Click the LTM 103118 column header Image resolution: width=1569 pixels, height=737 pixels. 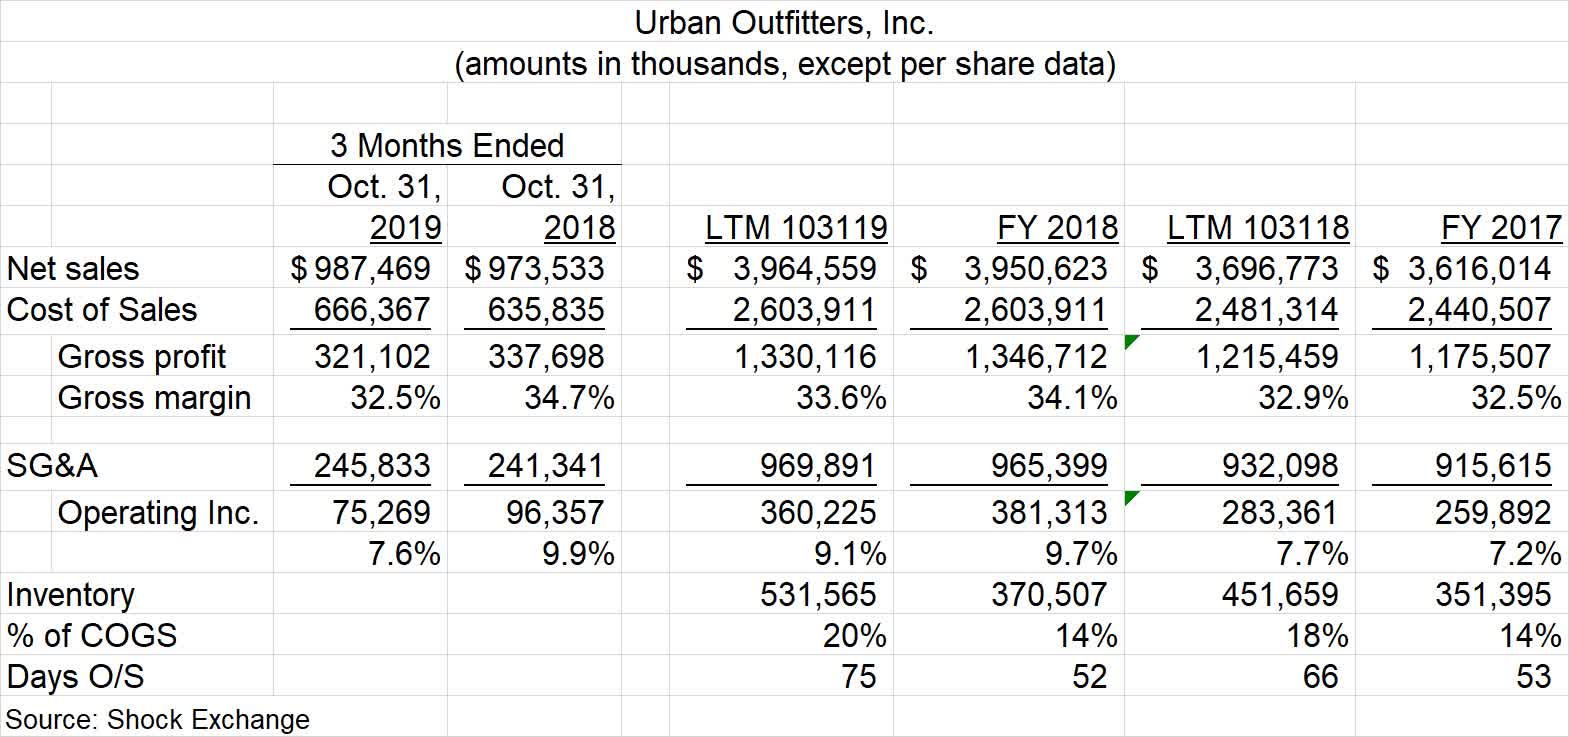(1258, 228)
